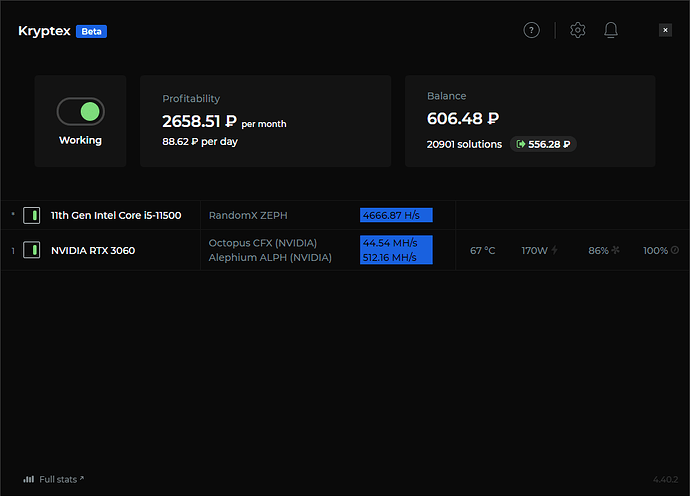Viewport: 690px width, 496px height.
Task: Click the 556.28 ₽ withdraw button
Action: click(543, 144)
